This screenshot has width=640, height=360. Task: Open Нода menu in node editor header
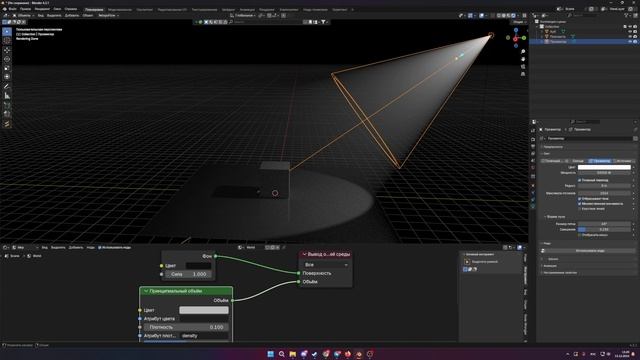(x=90, y=247)
